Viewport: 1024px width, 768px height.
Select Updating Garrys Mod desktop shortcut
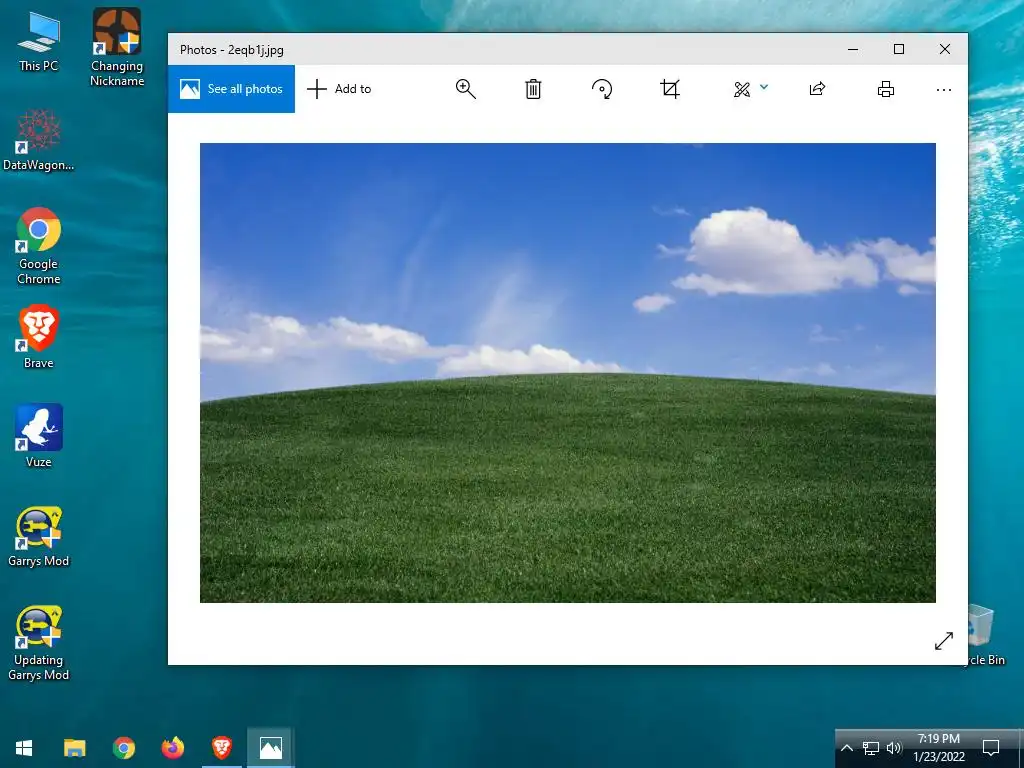pos(39,643)
